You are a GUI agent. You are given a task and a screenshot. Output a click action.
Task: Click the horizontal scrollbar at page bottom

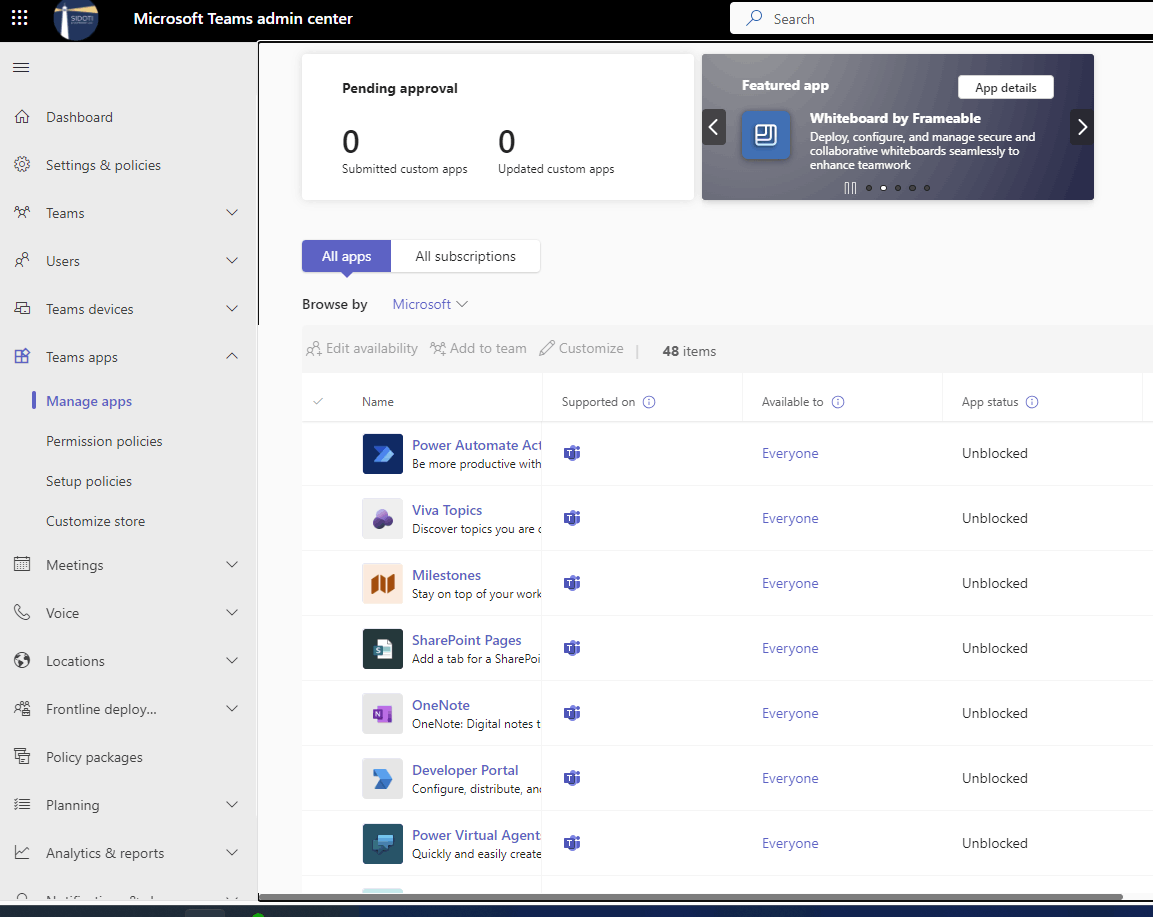point(690,897)
